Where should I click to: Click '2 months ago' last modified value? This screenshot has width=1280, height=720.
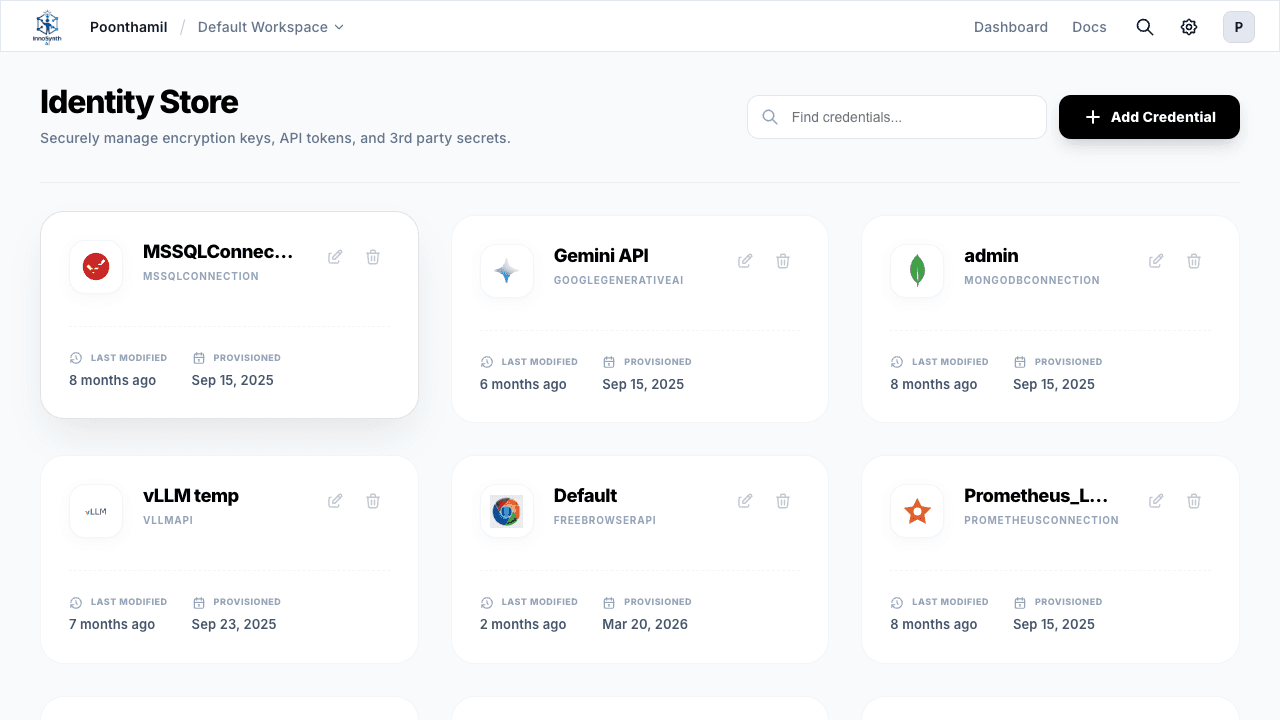(523, 624)
